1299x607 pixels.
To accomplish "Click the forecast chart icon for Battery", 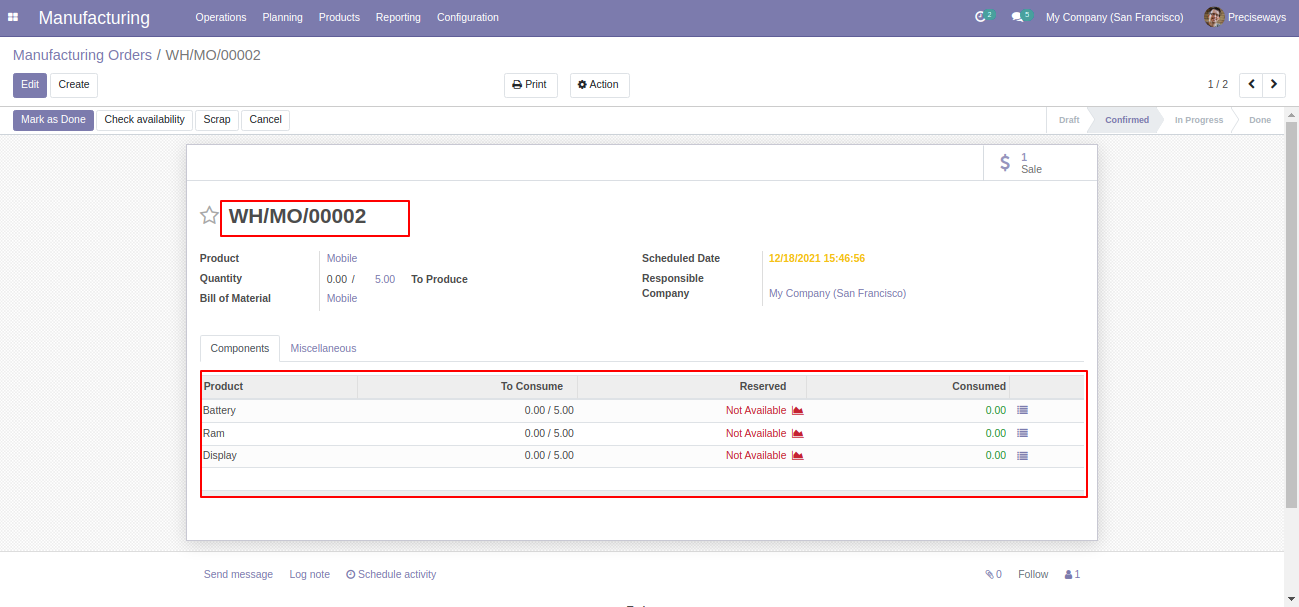I will [x=798, y=411].
